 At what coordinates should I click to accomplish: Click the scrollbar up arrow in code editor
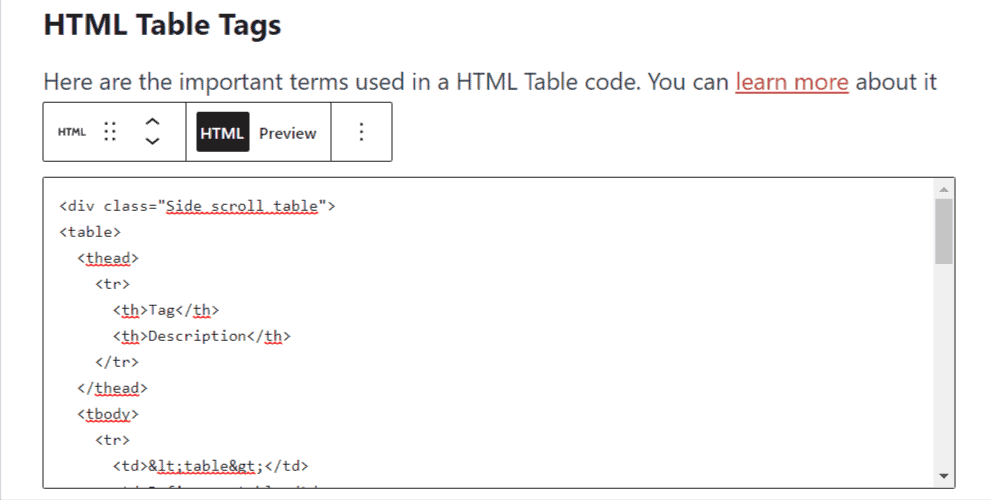[x=944, y=190]
